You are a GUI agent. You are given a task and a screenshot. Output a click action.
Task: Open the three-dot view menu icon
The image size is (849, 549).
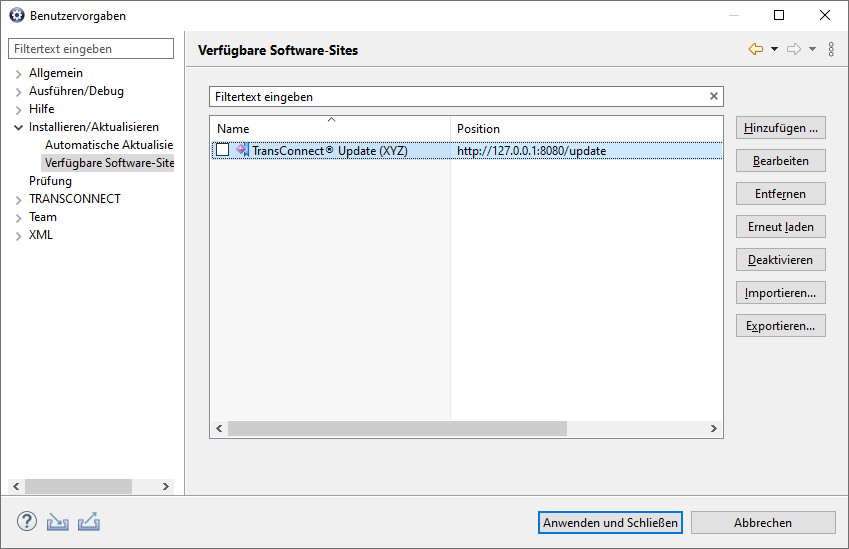pyautogui.click(x=831, y=49)
